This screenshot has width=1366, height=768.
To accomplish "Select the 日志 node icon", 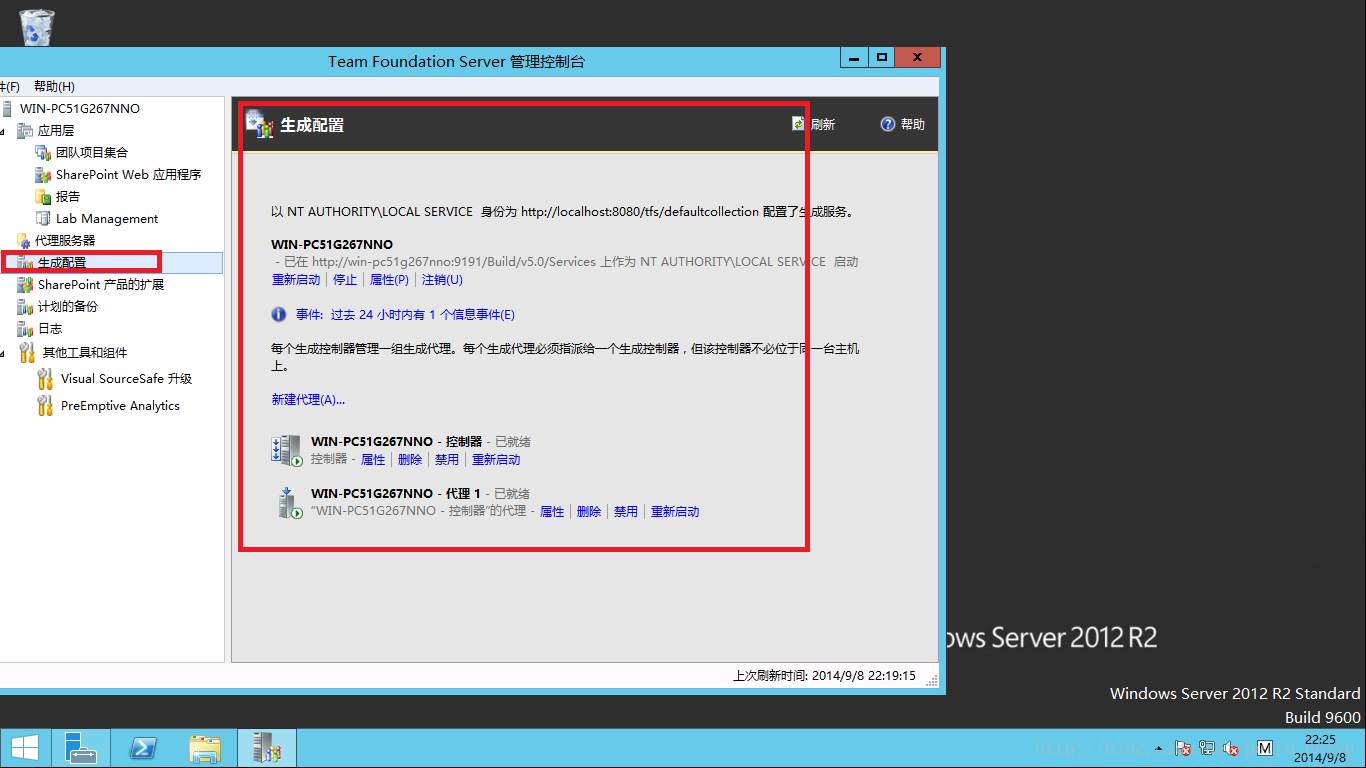I will pos(25,328).
